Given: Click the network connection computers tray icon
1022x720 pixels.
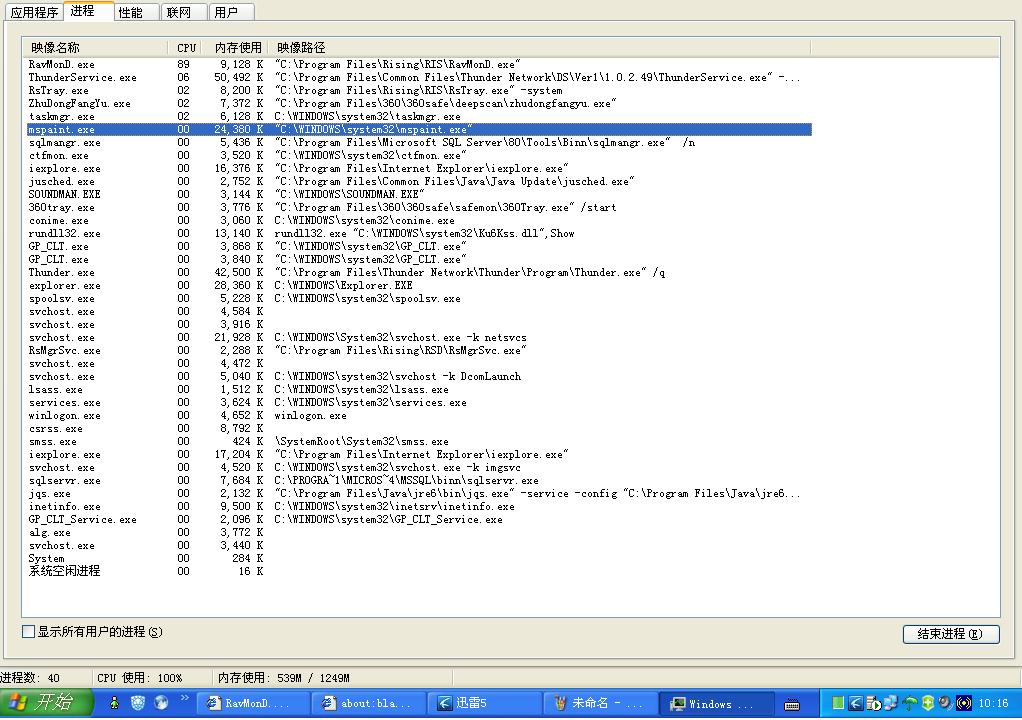Looking at the screenshot, I should pyautogui.click(x=891, y=702).
